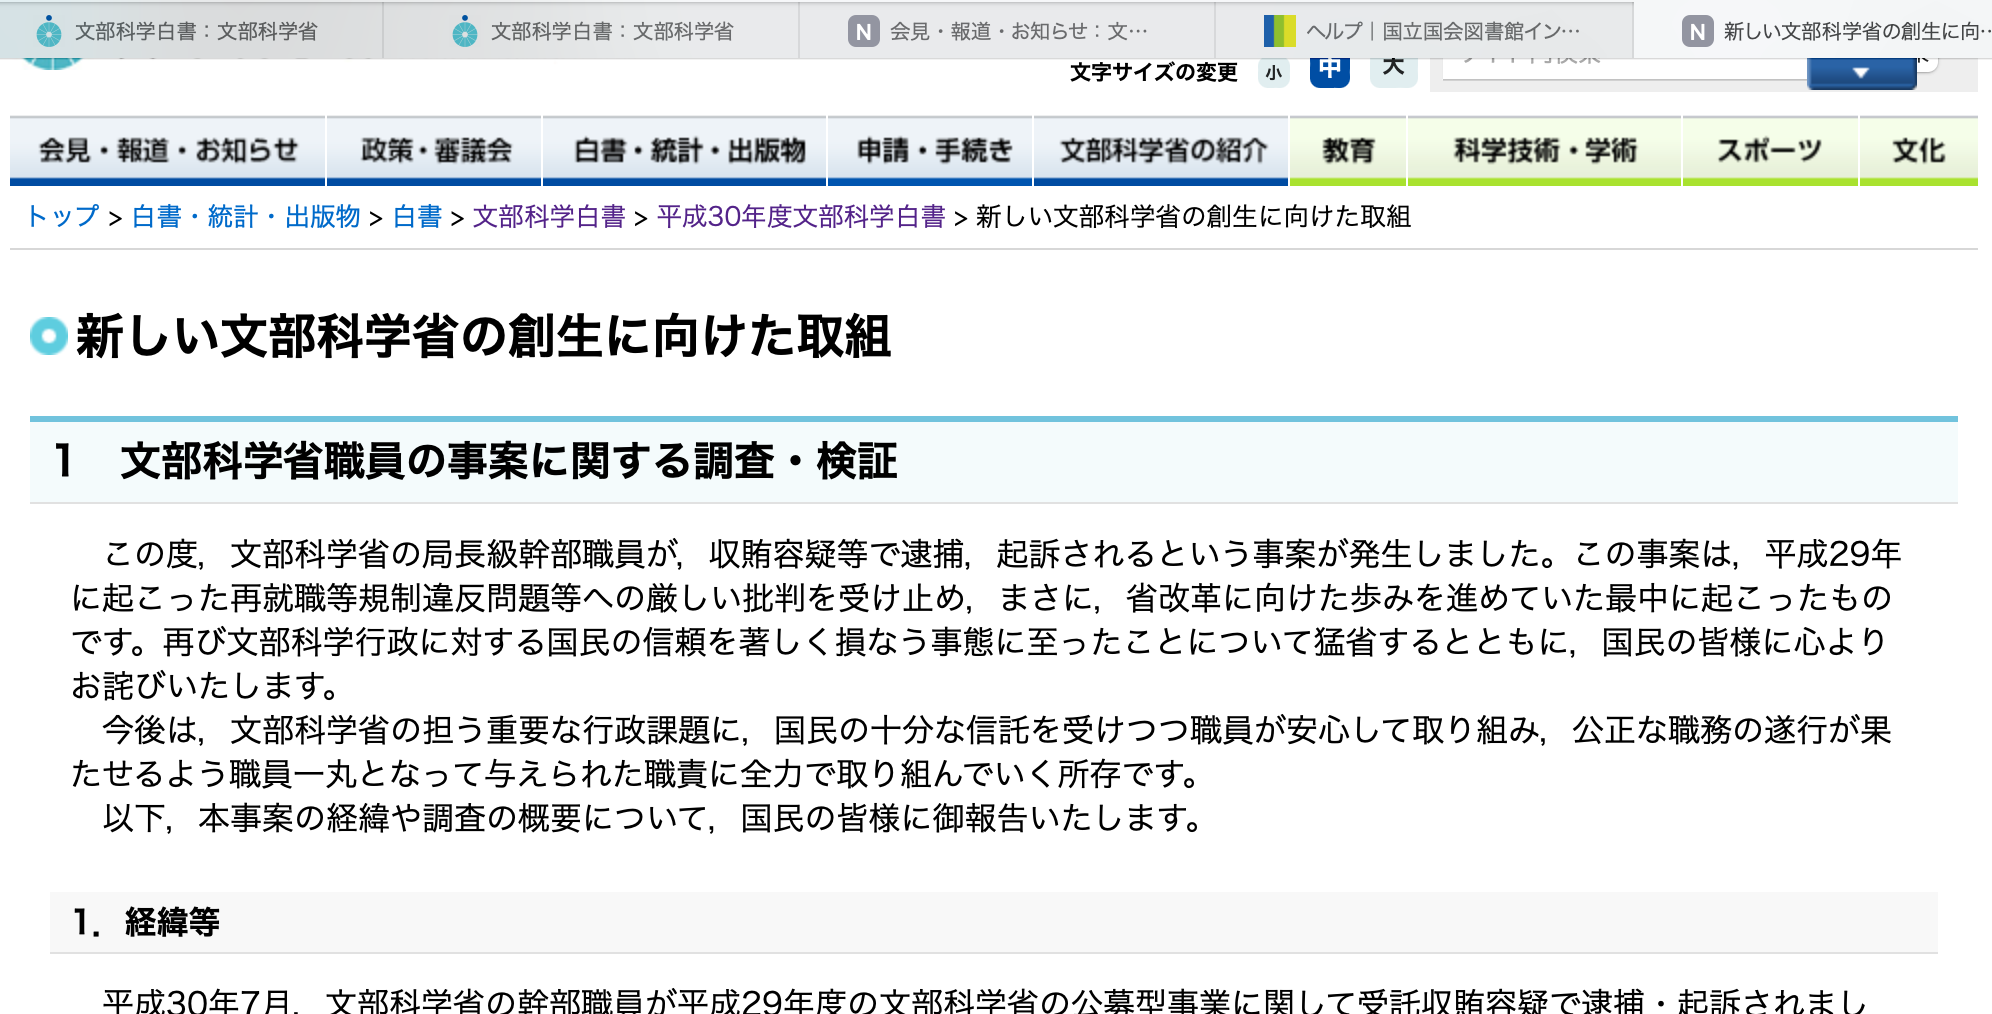This screenshot has width=1992, height=1014.
Task: Open the 政策・審議会 navigation menu
Action: (x=435, y=151)
